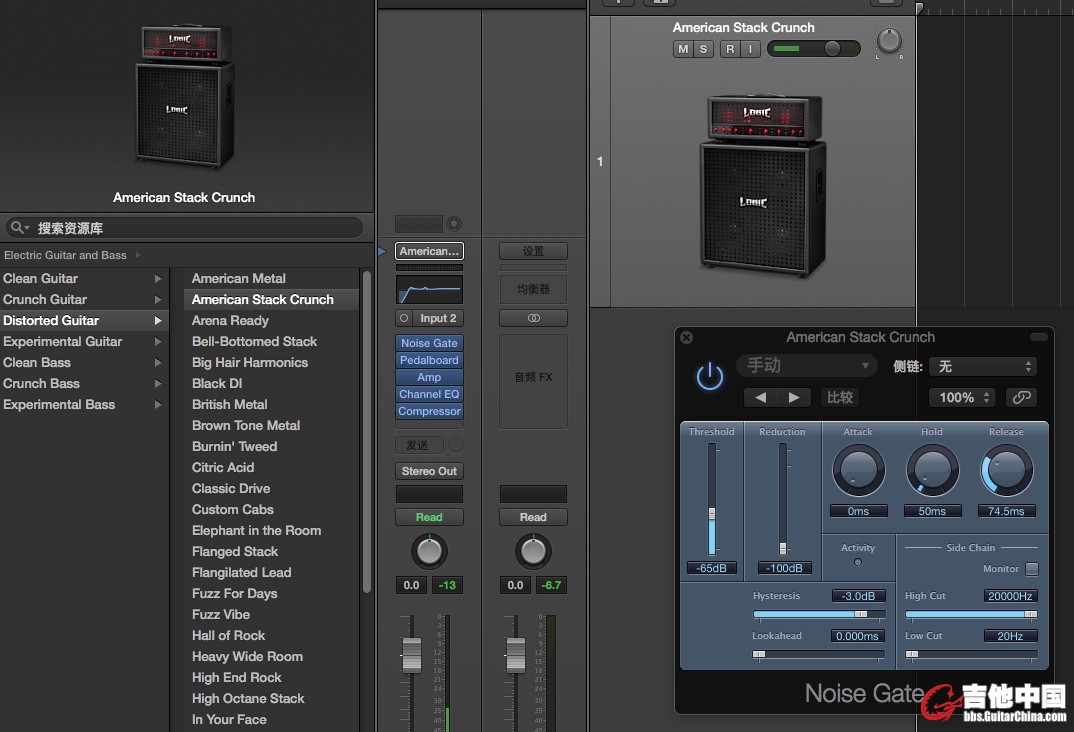This screenshot has width=1074, height=732.
Task: Toggle the Noise Gate power button
Action: click(x=710, y=377)
